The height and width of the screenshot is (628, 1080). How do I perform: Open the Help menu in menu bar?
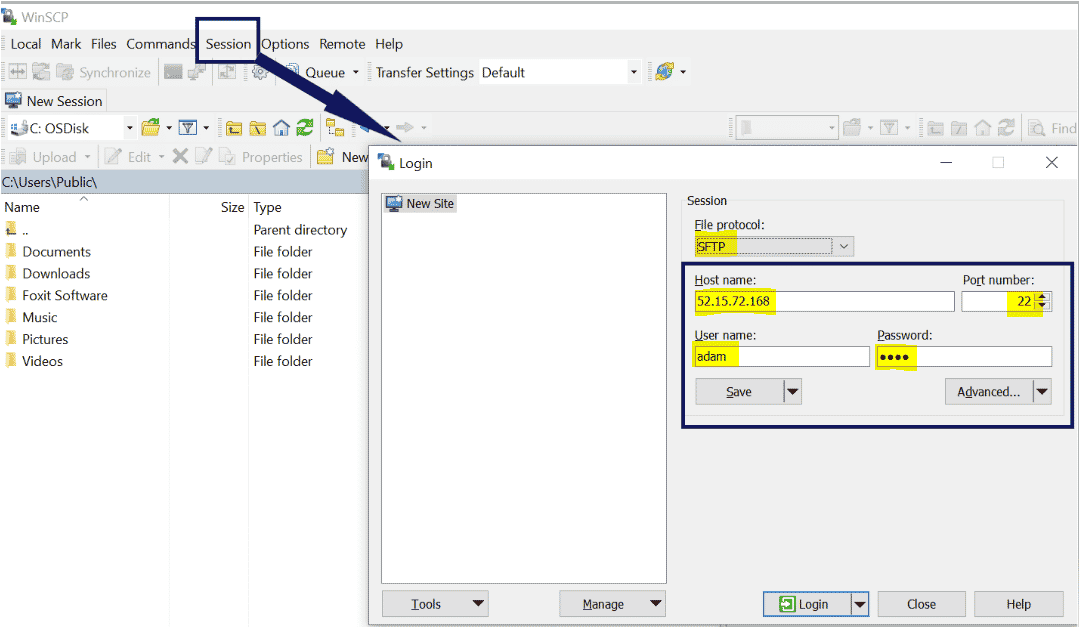388,44
